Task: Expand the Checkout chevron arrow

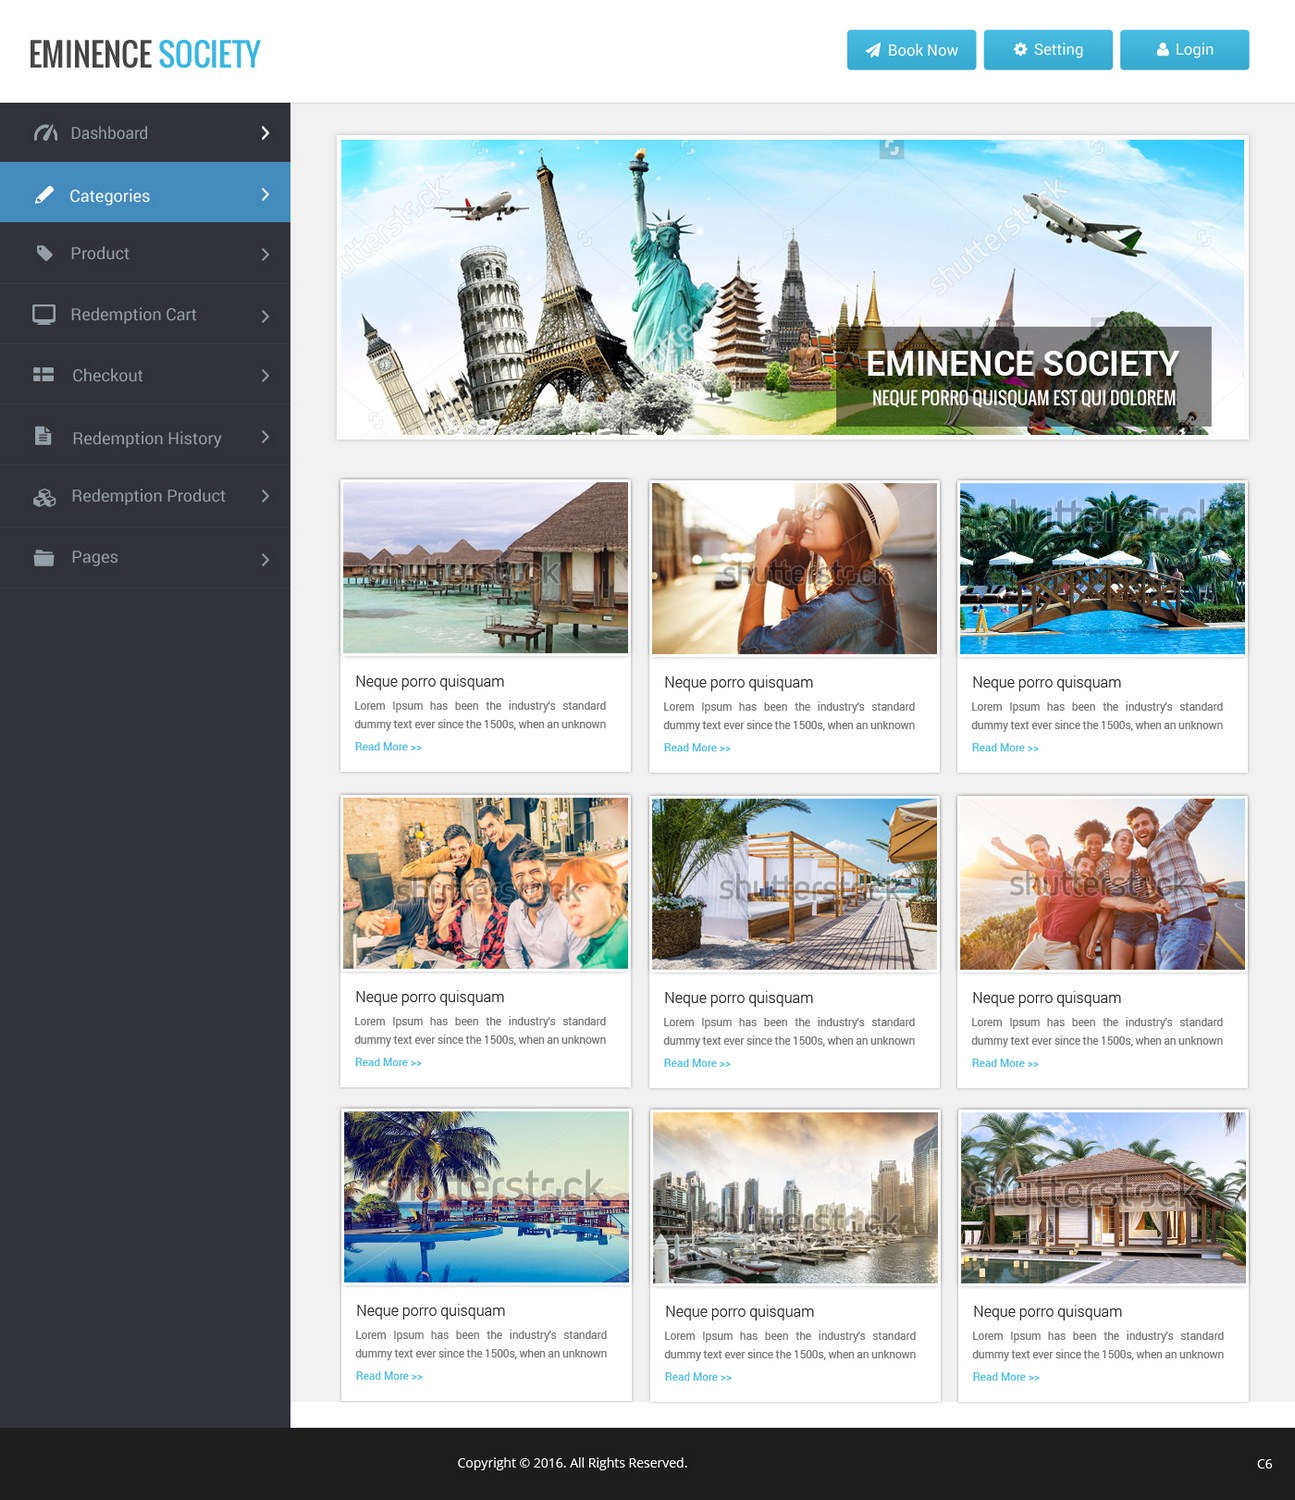Action: 265,376
